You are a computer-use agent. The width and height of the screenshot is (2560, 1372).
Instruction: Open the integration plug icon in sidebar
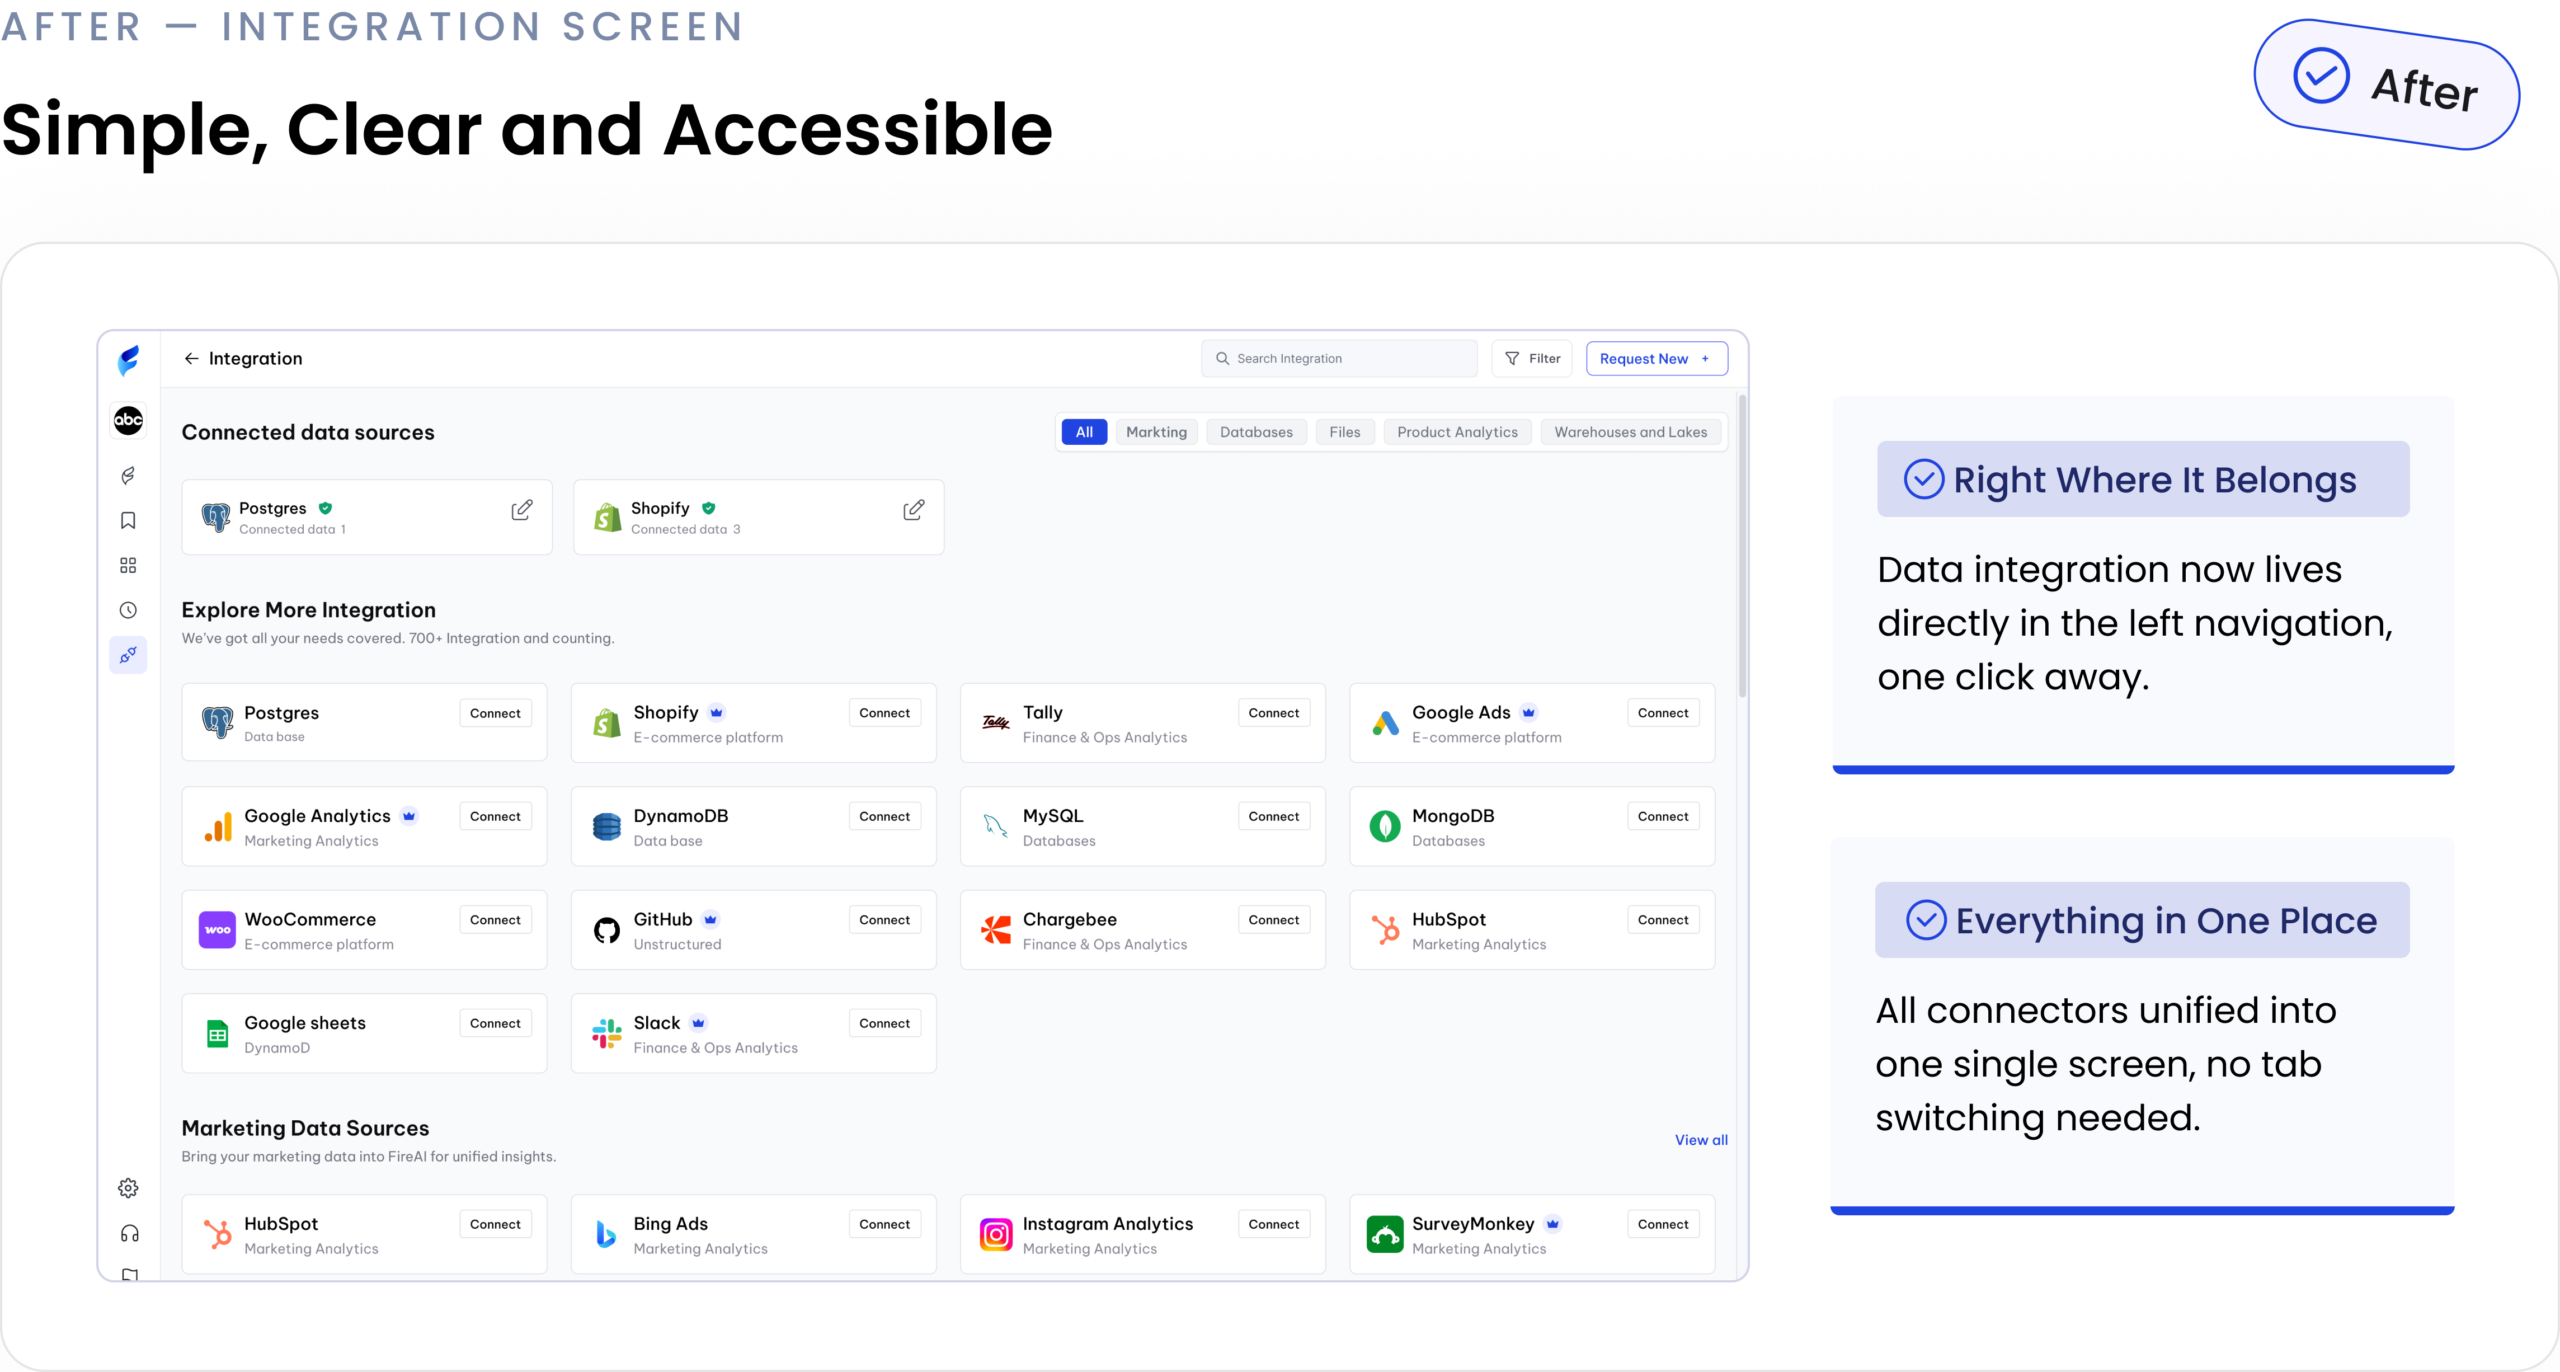pyautogui.click(x=128, y=655)
